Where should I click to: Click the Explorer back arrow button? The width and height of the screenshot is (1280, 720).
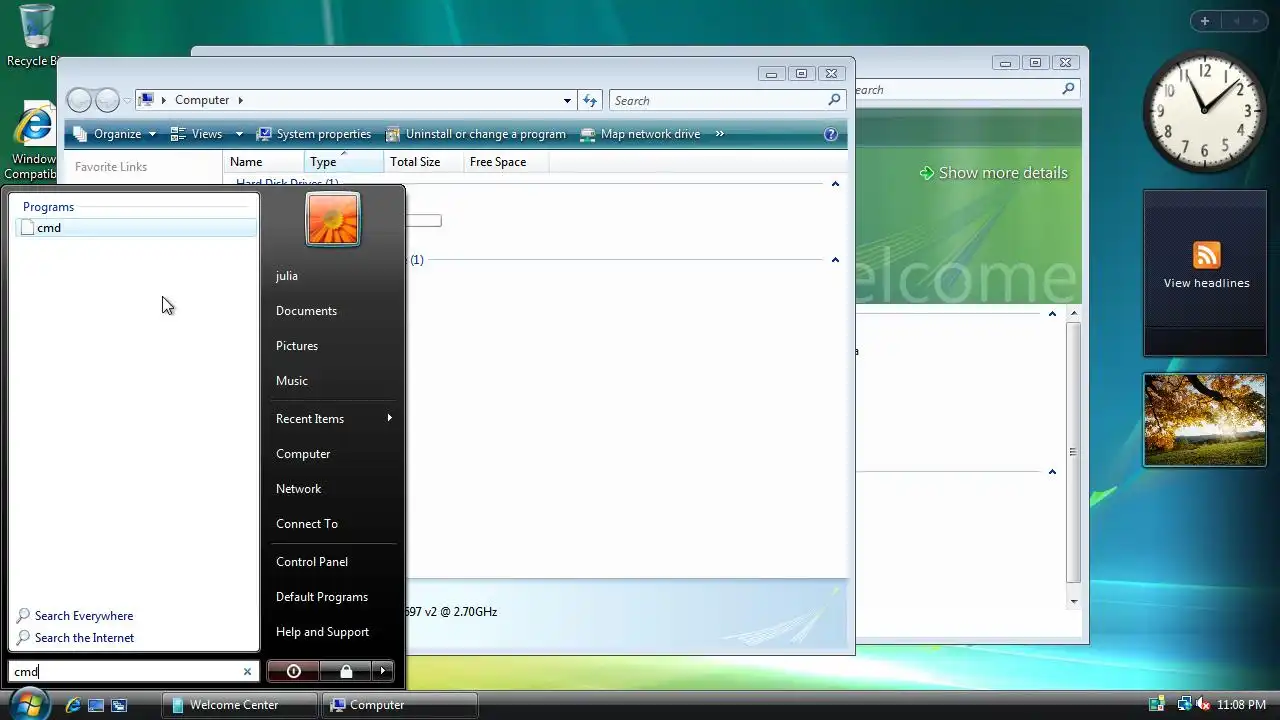point(80,100)
